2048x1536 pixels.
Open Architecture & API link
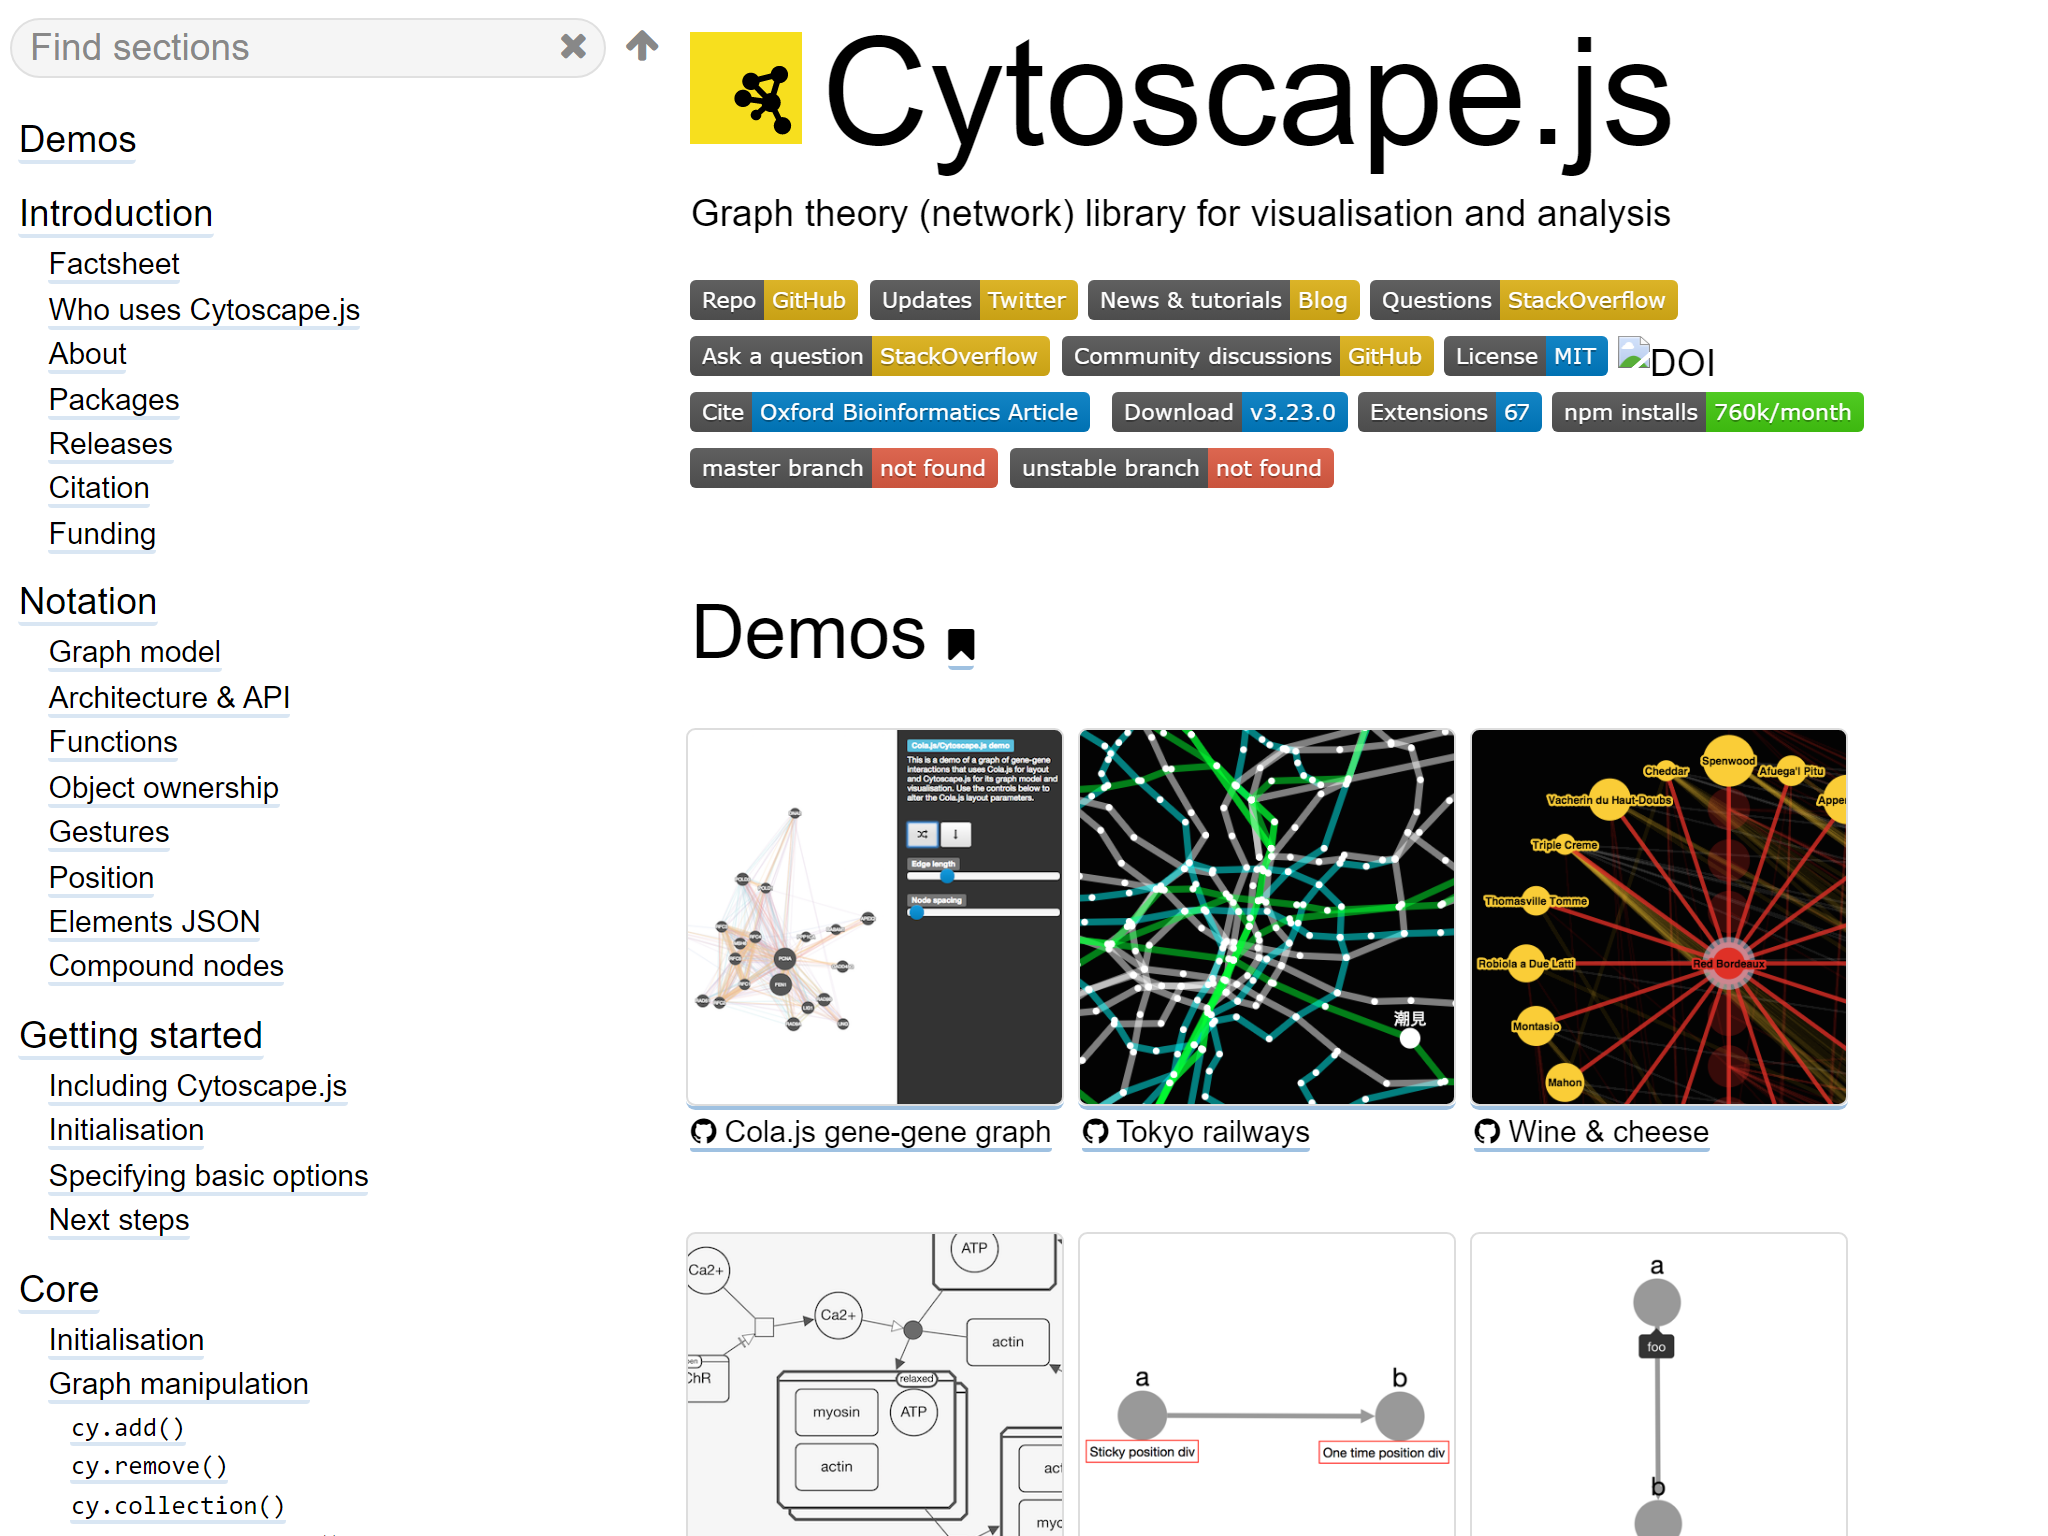point(170,698)
